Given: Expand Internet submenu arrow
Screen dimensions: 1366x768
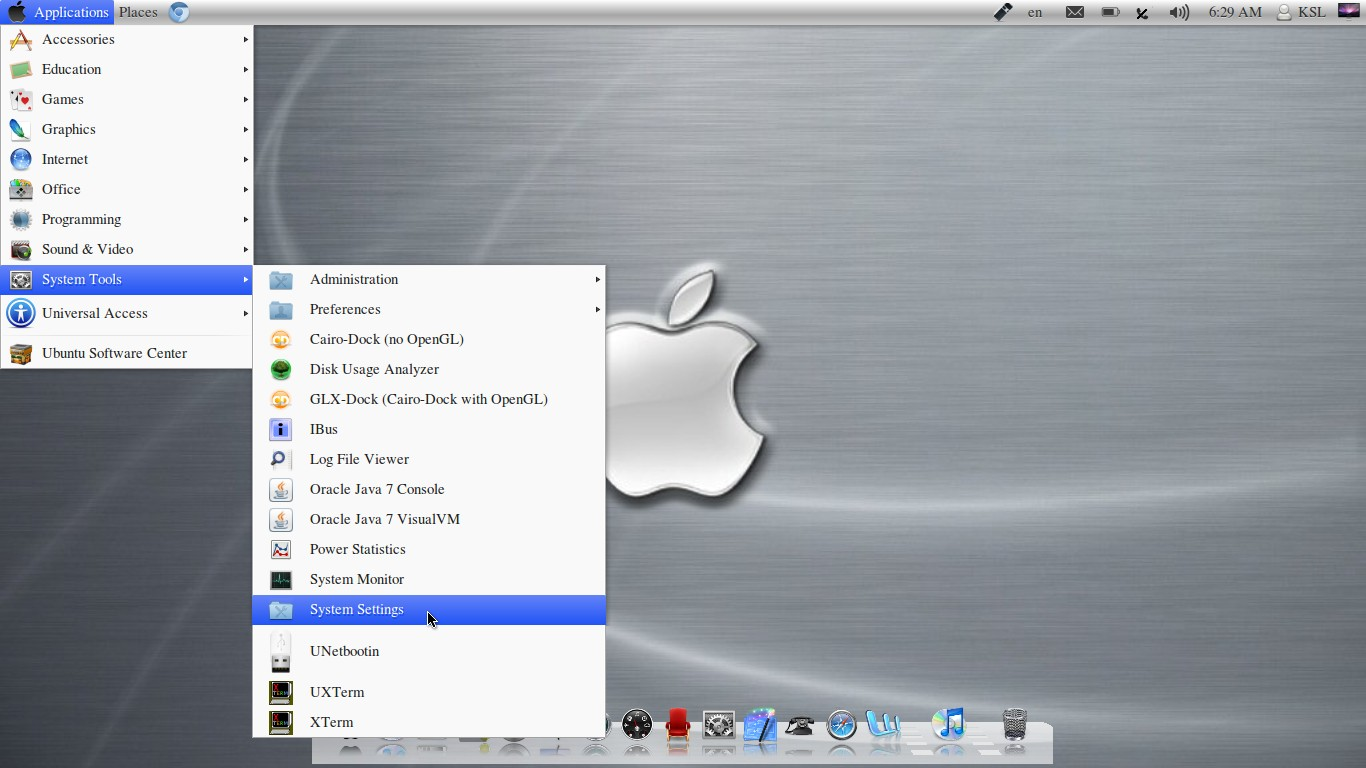Looking at the screenshot, I should [x=245, y=159].
